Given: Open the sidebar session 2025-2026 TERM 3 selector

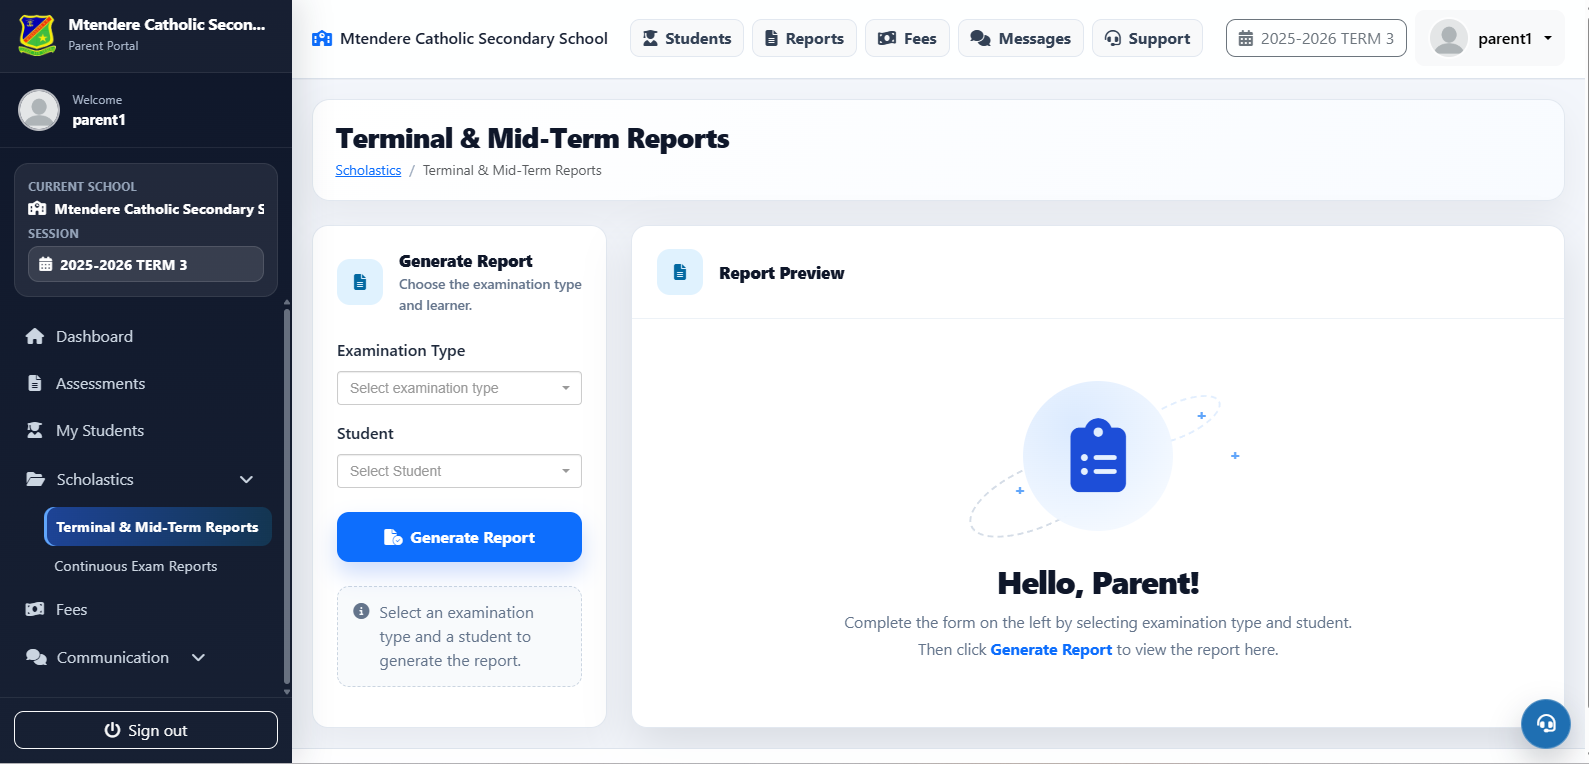Looking at the screenshot, I should point(146,264).
